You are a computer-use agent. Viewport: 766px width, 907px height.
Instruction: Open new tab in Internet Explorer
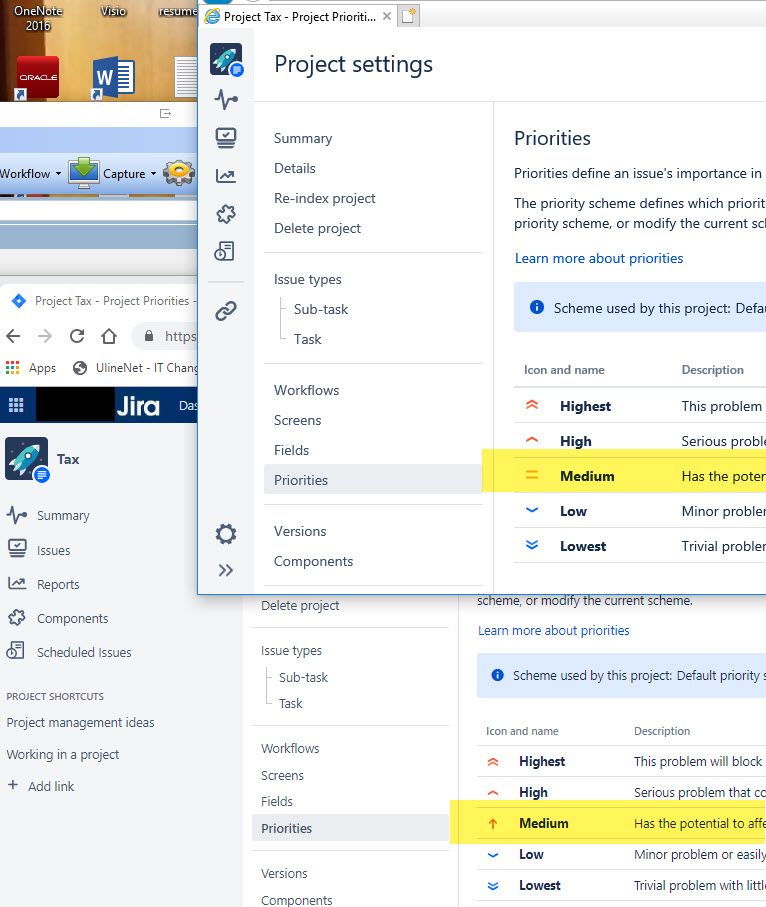[409, 16]
